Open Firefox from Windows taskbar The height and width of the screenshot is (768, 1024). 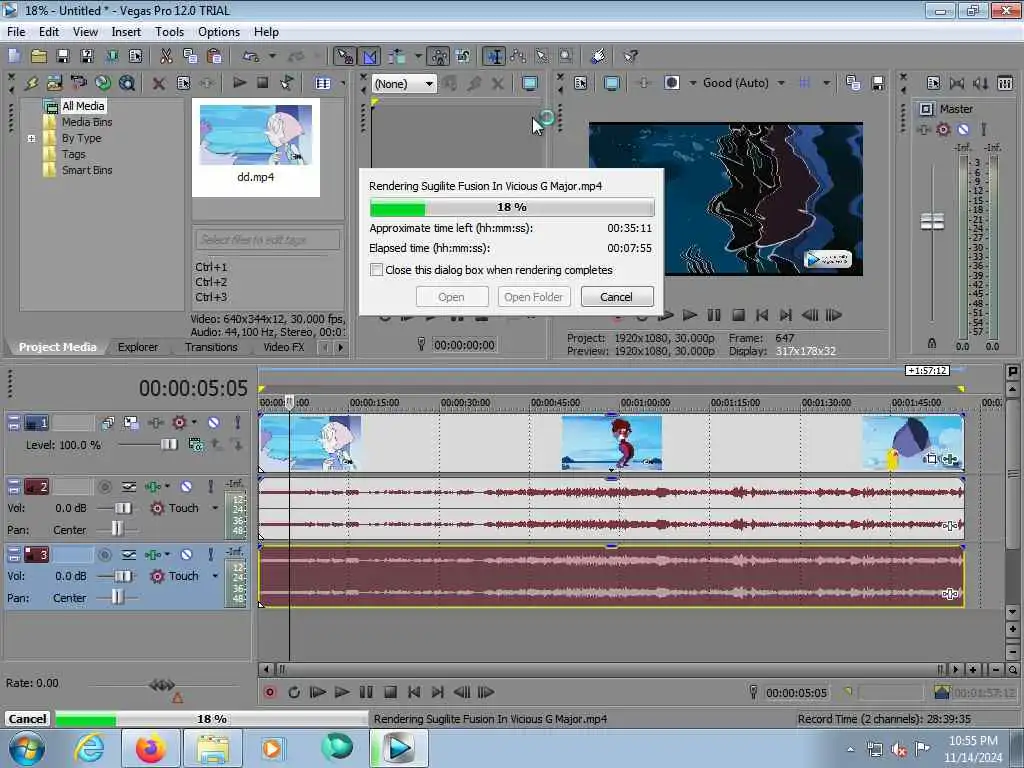(x=151, y=748)
